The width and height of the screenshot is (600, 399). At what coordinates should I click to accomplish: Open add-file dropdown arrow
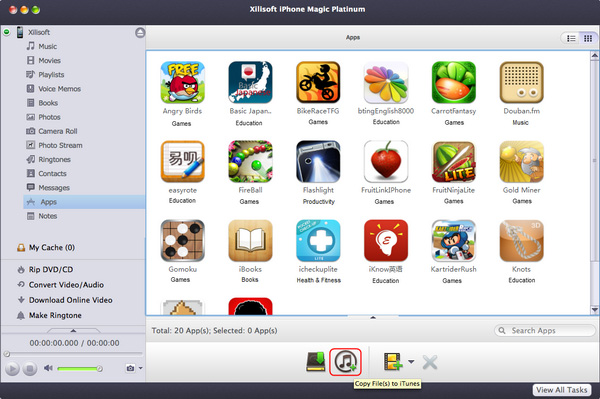tap(411, 362)
